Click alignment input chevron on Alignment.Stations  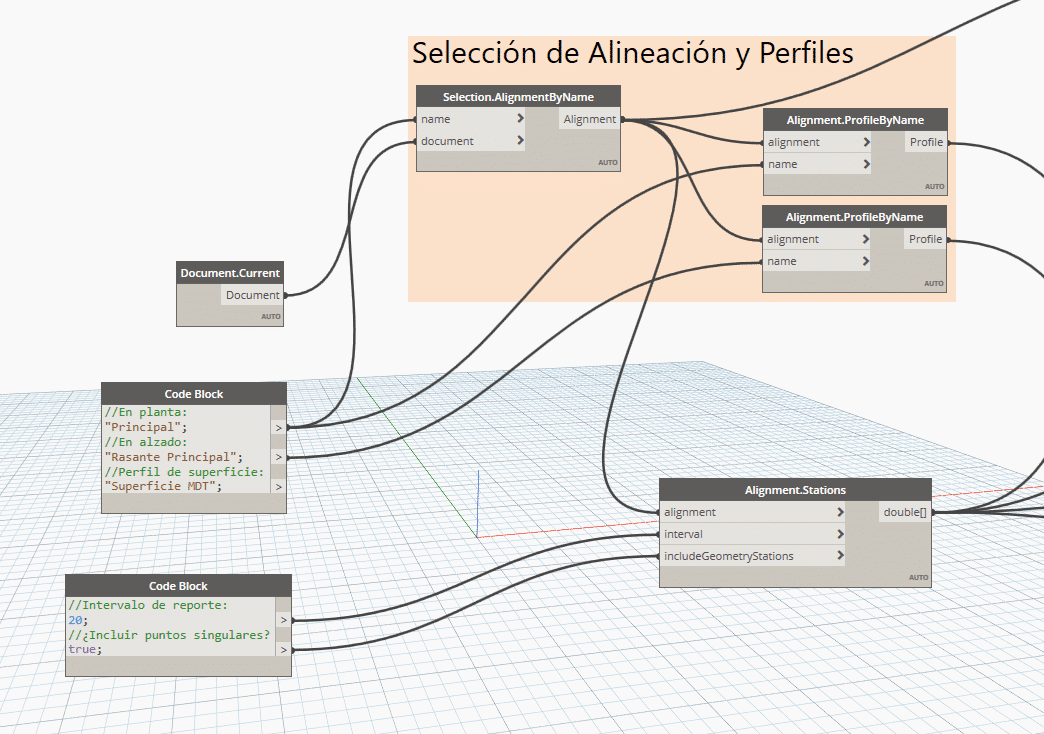coord(840,512)
